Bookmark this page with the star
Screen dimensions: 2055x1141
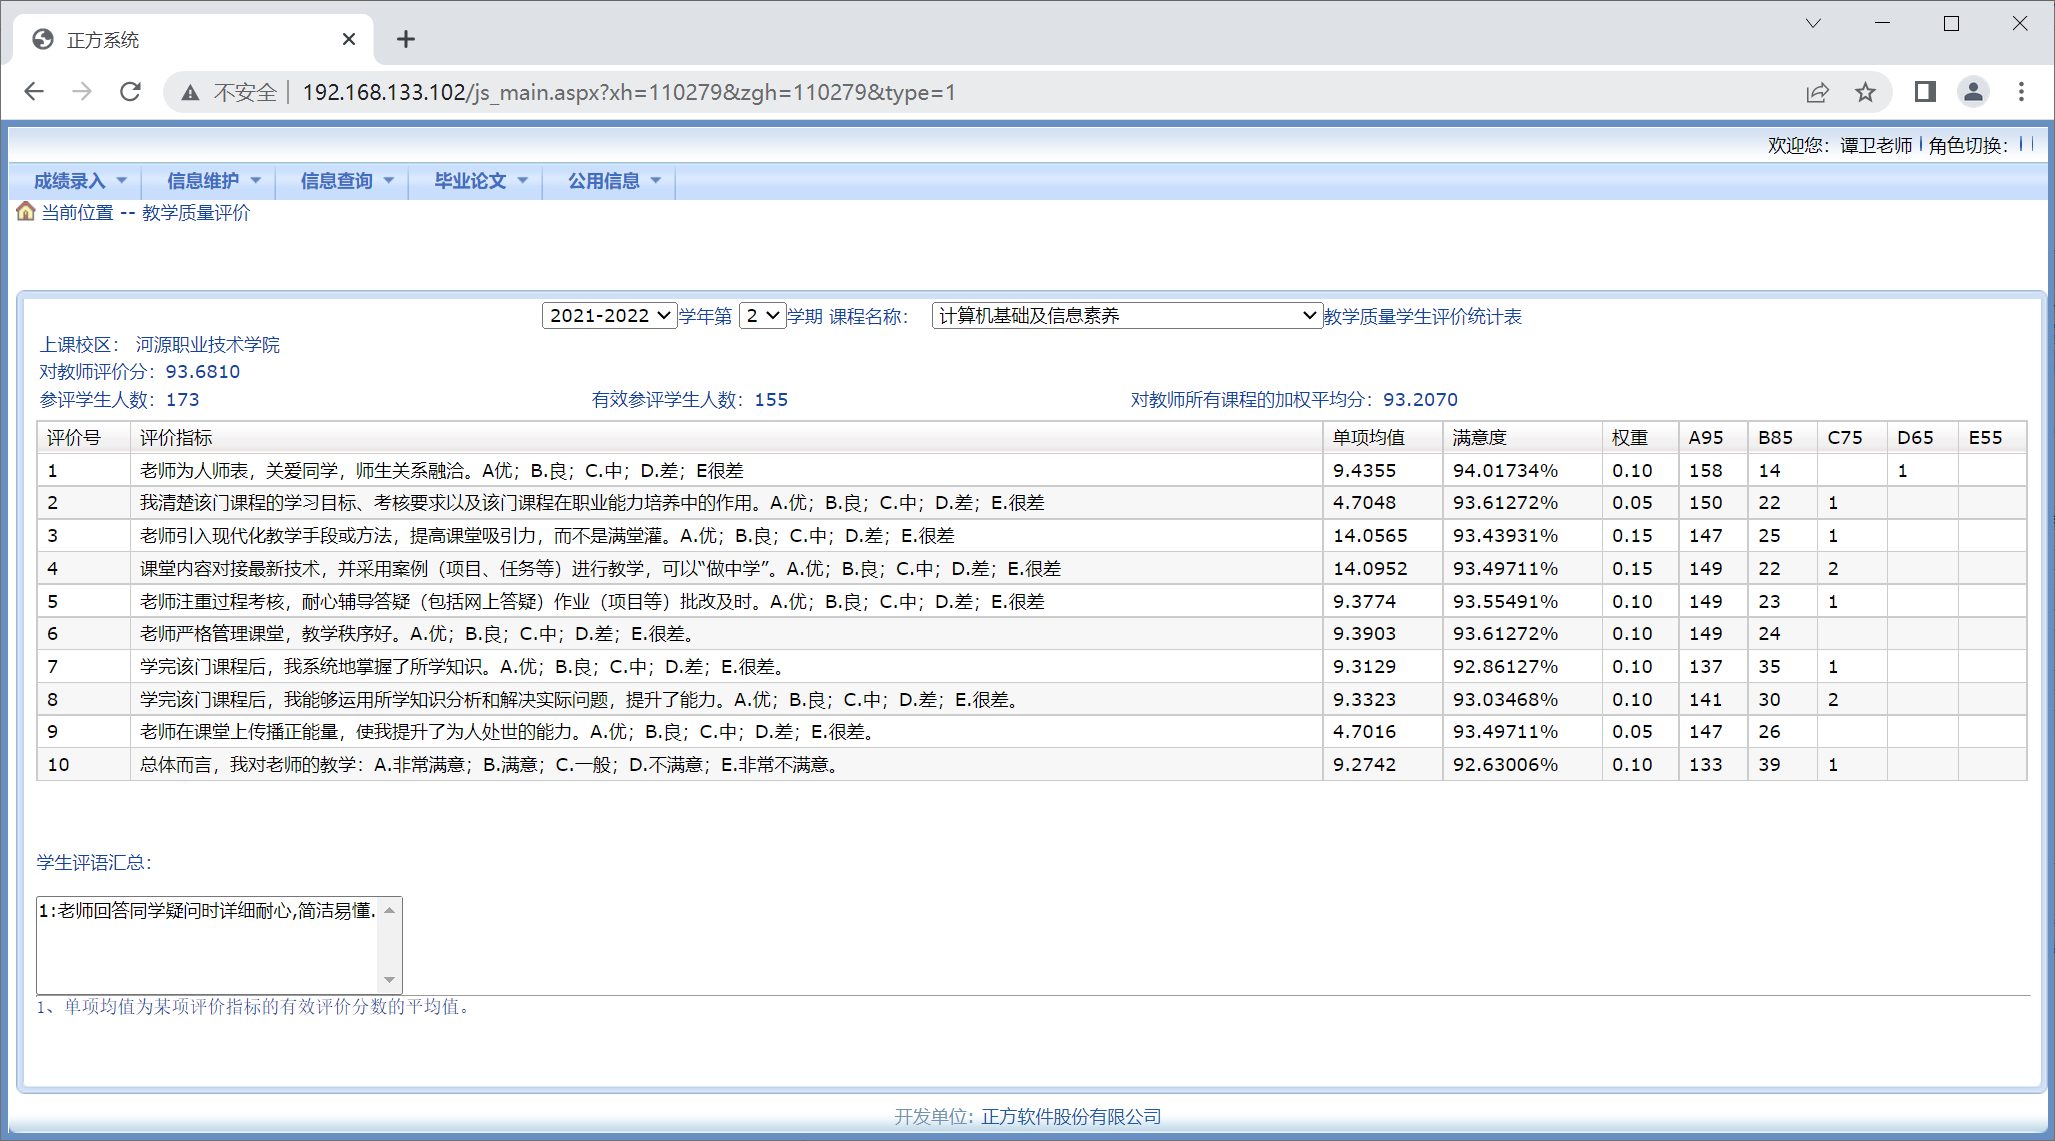pos(1865,92)
